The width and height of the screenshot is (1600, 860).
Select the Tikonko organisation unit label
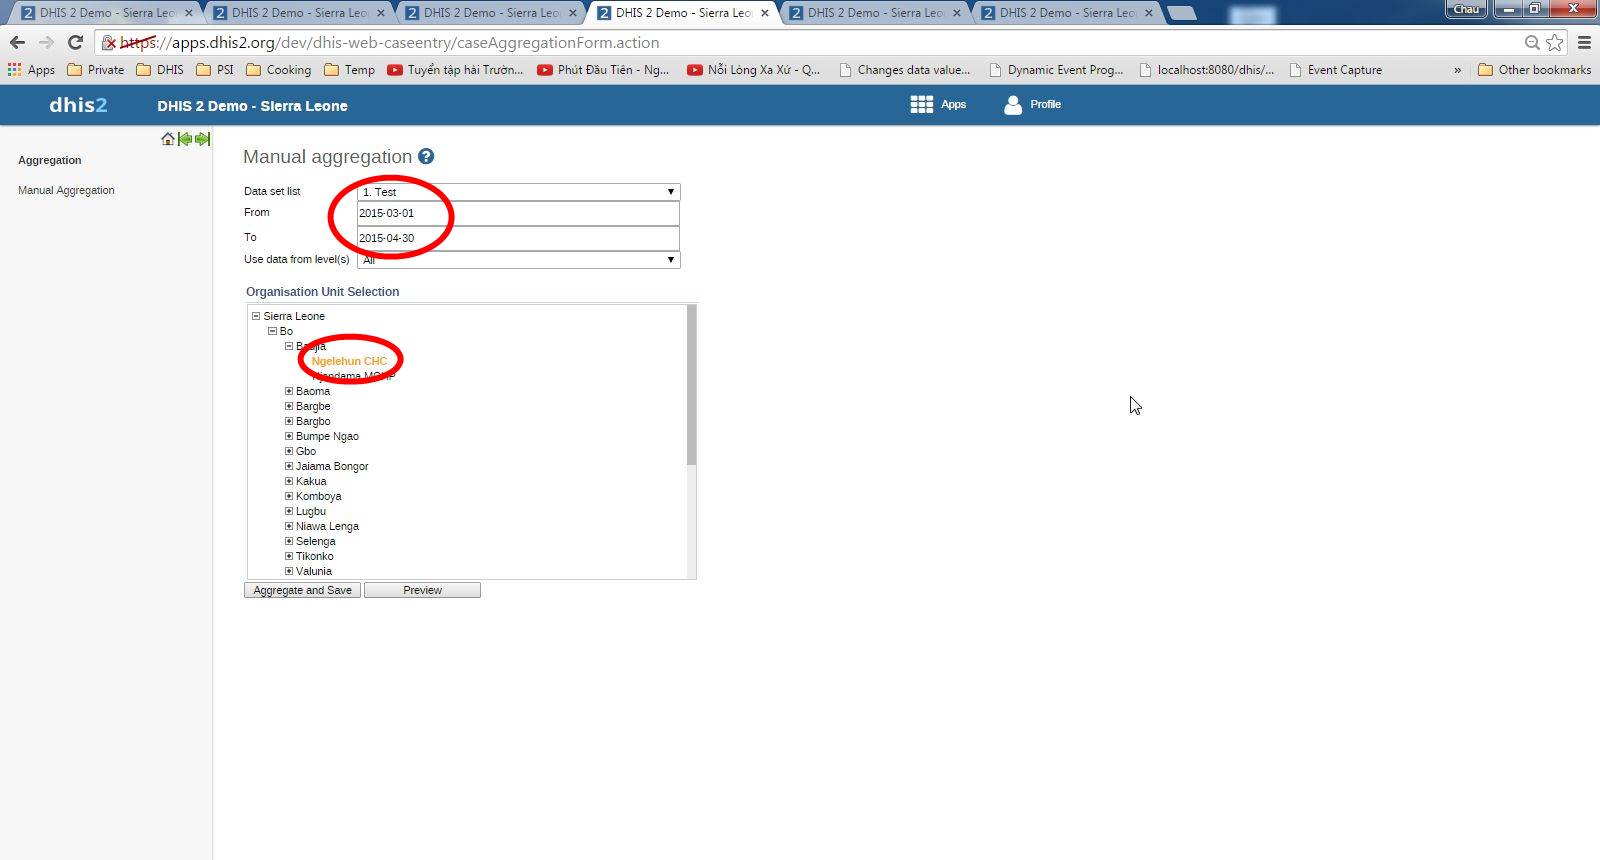coord(315,556)
